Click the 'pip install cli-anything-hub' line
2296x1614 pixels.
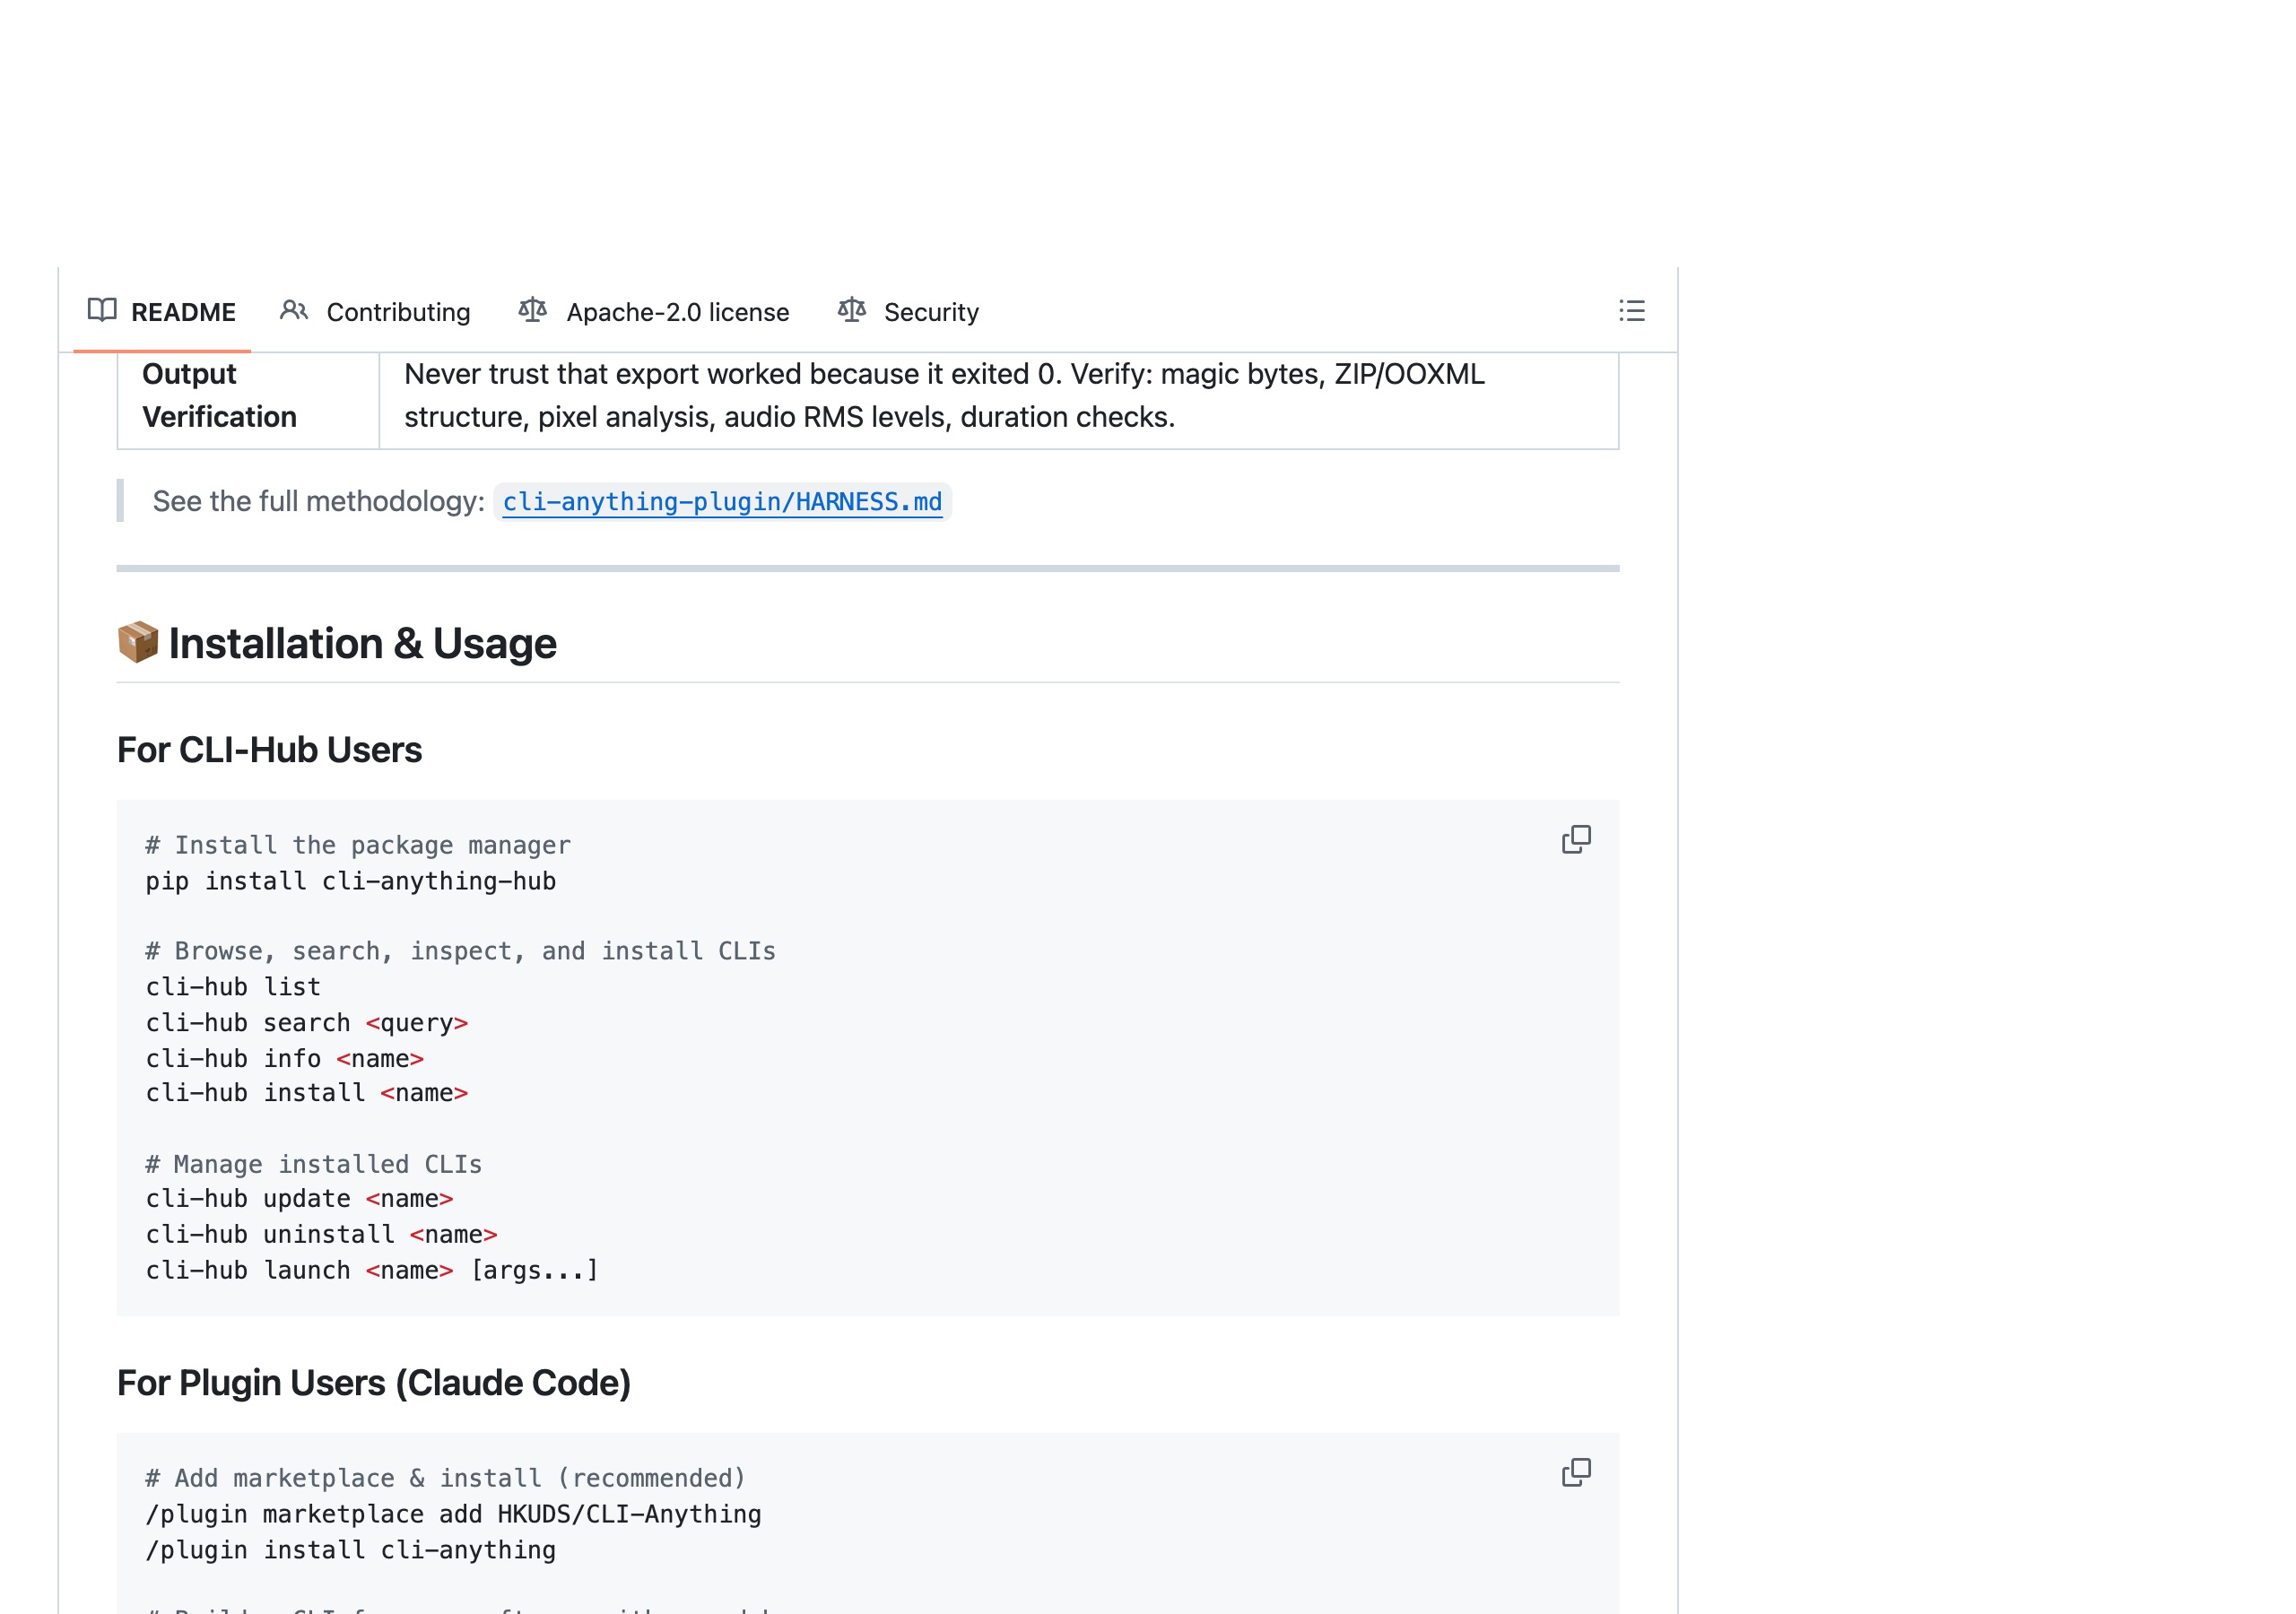tap(351, 881)
